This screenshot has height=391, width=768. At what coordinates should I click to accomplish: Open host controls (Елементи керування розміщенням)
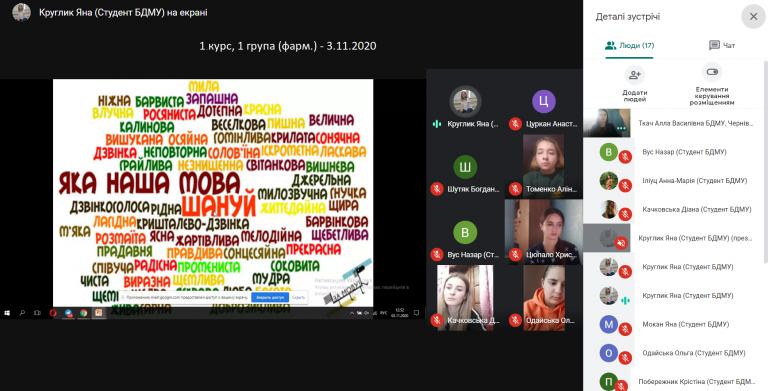[712, 73]
